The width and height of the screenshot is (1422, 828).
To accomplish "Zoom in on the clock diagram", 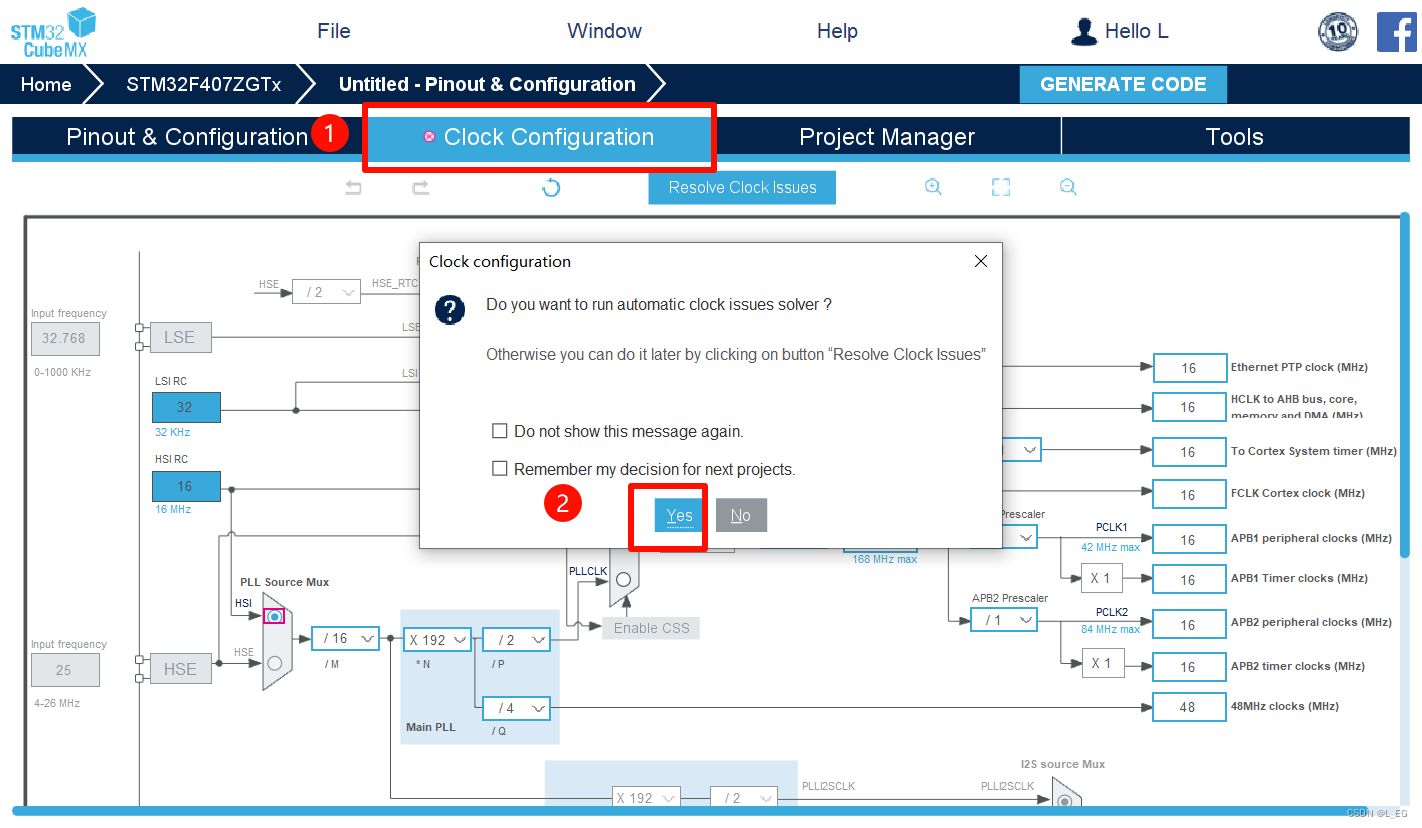I will (x=933, y=187).
